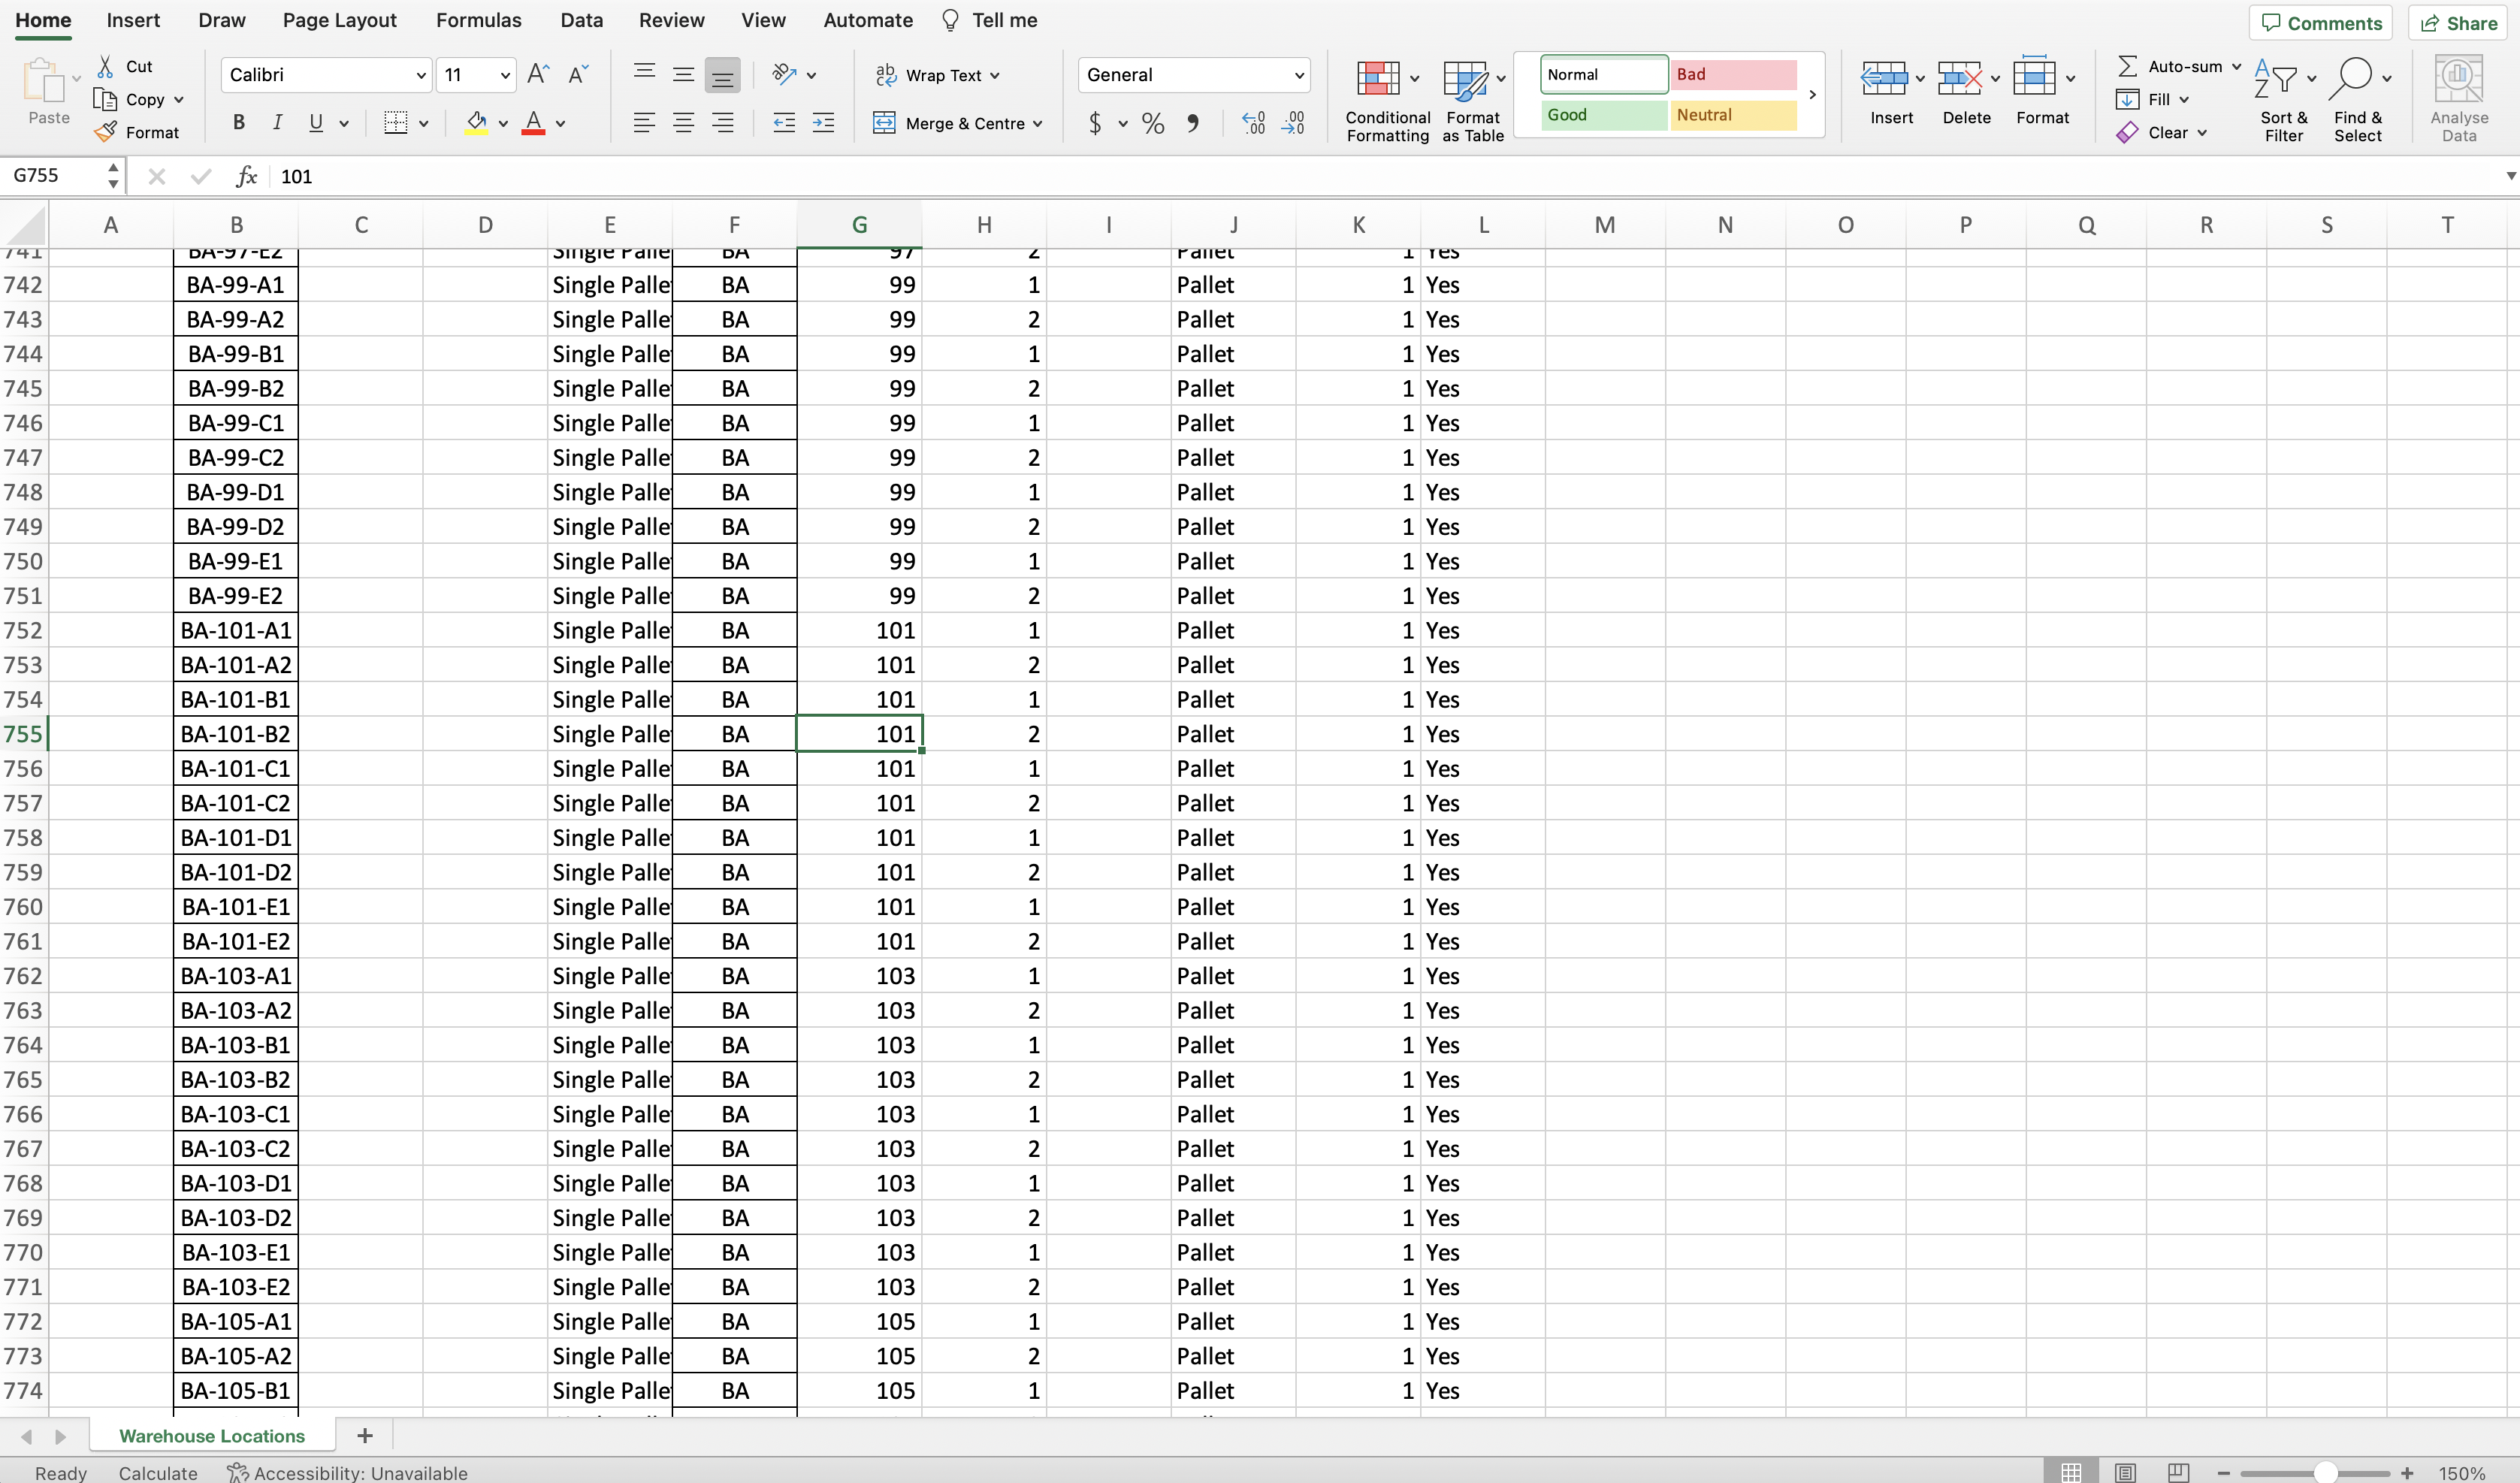Screen dimensions: 2520x1483
Task: Open the Calibri font name dropdown
Action: coord(420,75)
